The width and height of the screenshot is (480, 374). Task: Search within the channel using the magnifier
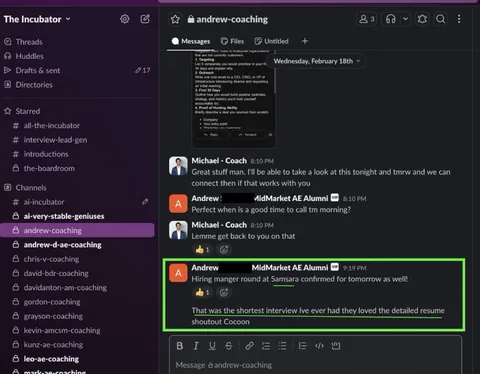(x=440, y=19)
